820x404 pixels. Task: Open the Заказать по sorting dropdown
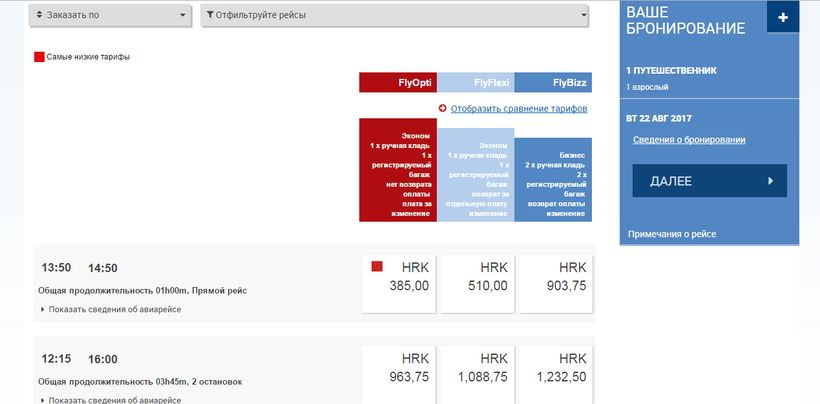tap(110, 16)
